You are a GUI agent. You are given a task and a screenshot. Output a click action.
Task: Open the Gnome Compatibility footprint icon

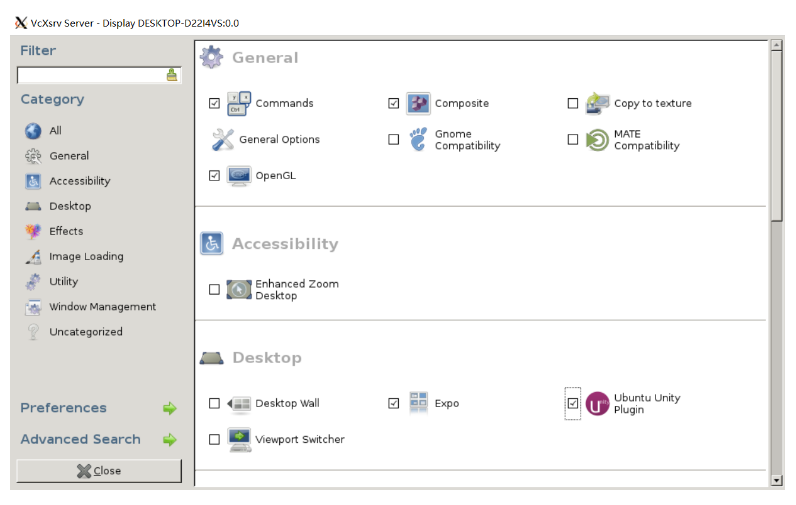(418, 140)
